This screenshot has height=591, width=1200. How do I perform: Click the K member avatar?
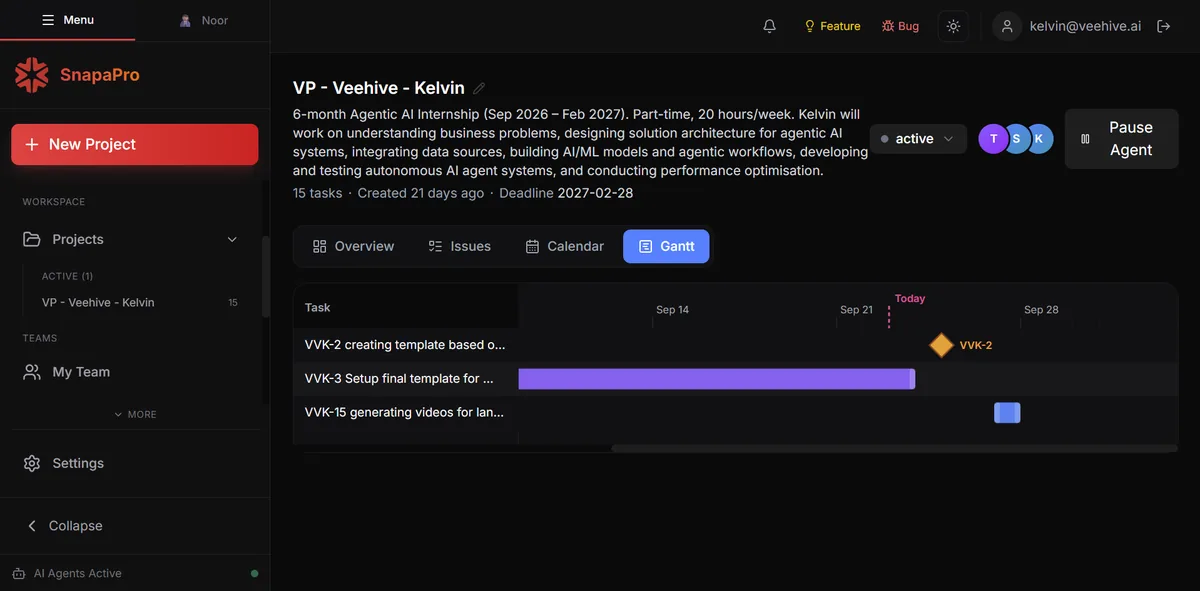coord(1039,139)
